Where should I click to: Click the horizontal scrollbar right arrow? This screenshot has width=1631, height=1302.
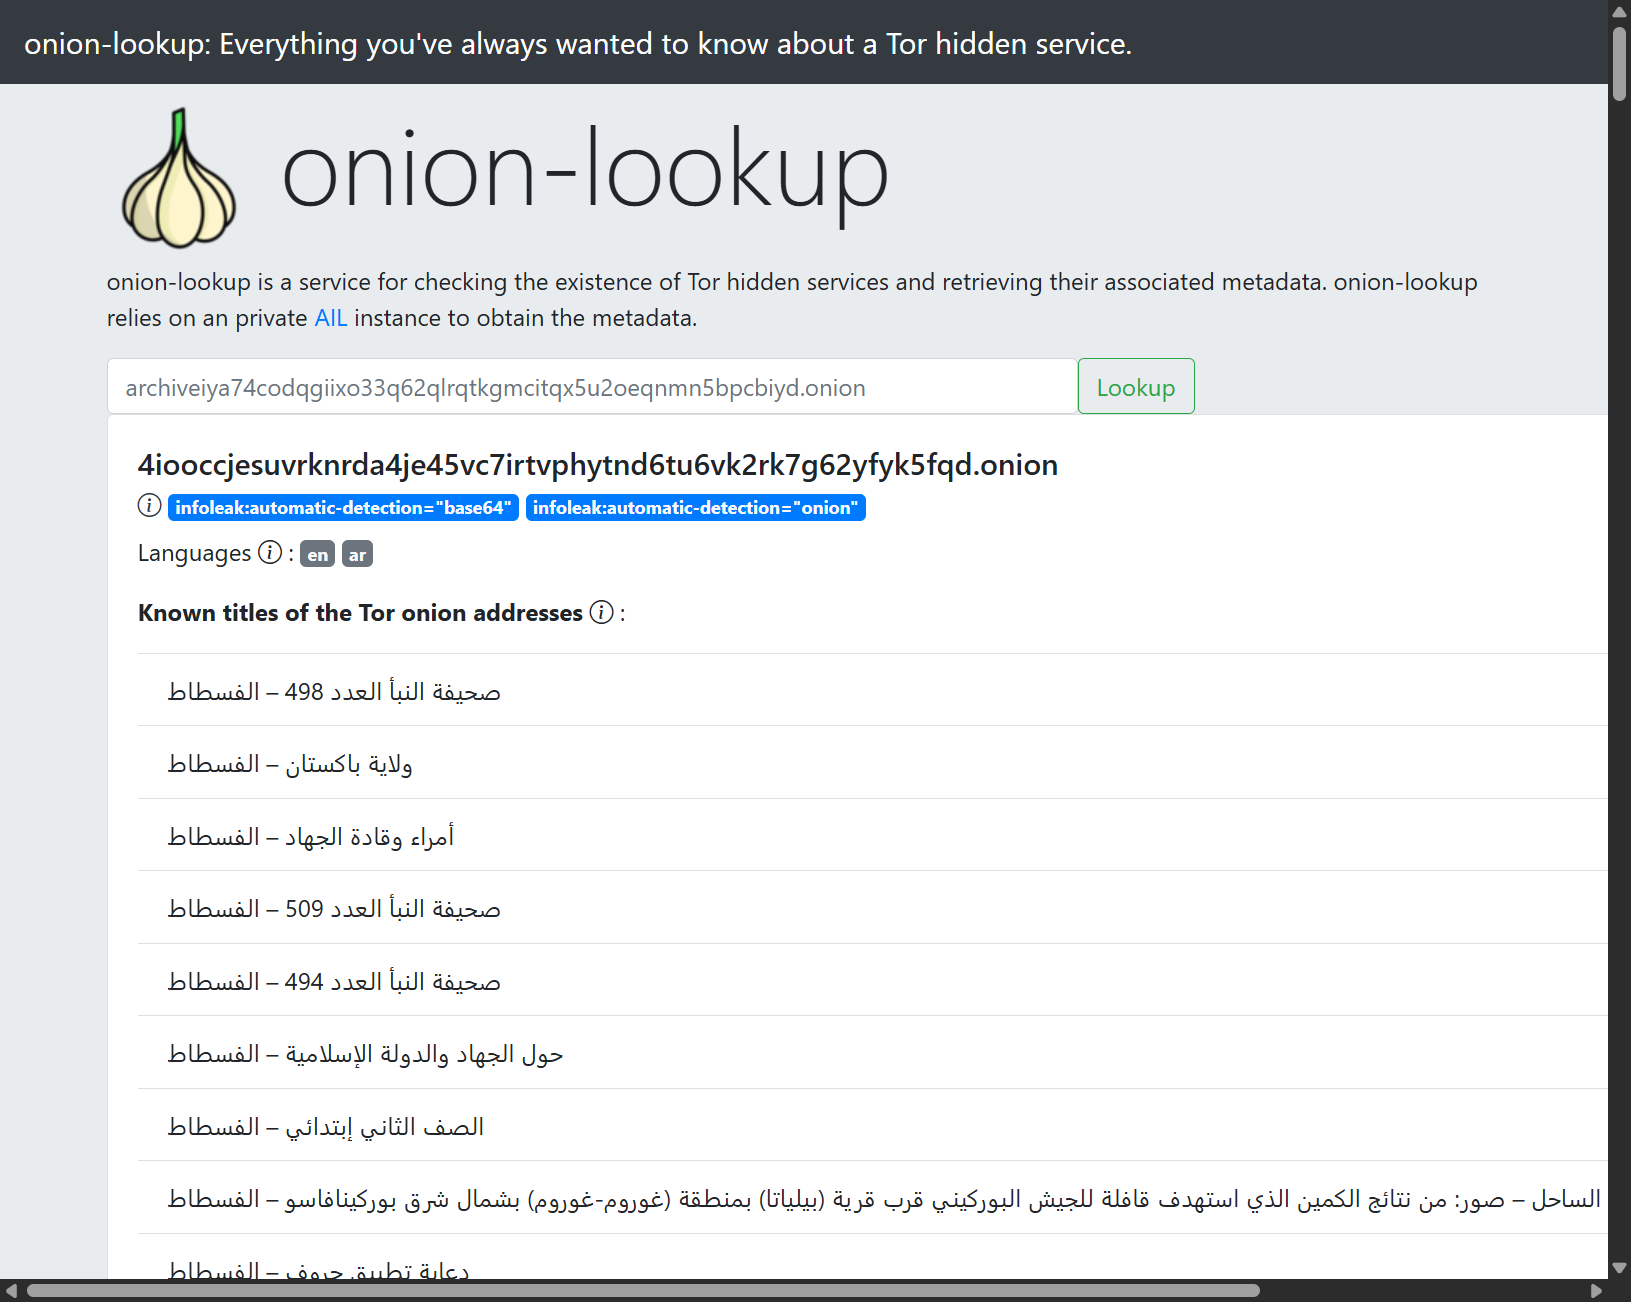pyautogui.click(x=1596, y=1291)
